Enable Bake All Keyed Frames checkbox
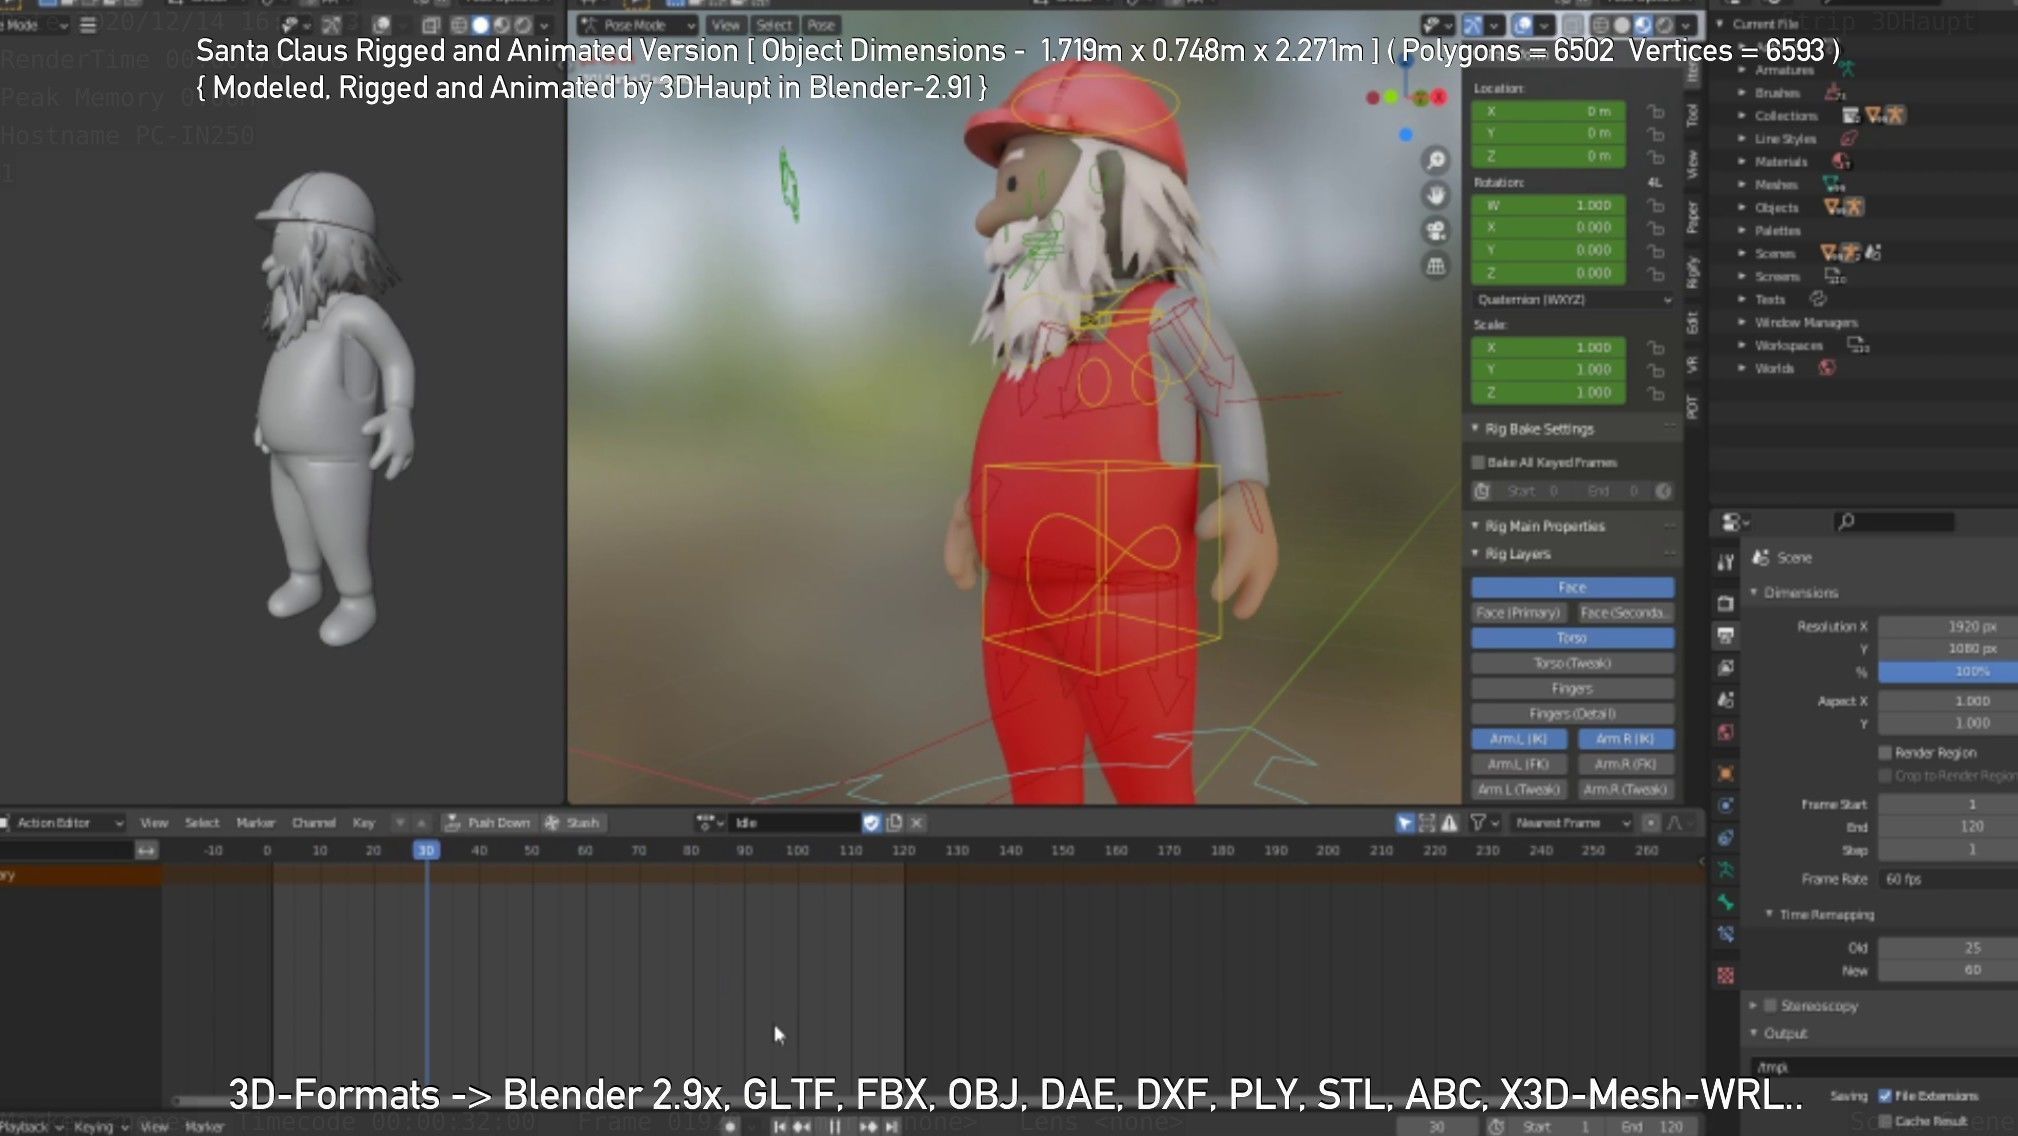The width and height of the screenshot is (2018, 1136). tap(1478, 462)
